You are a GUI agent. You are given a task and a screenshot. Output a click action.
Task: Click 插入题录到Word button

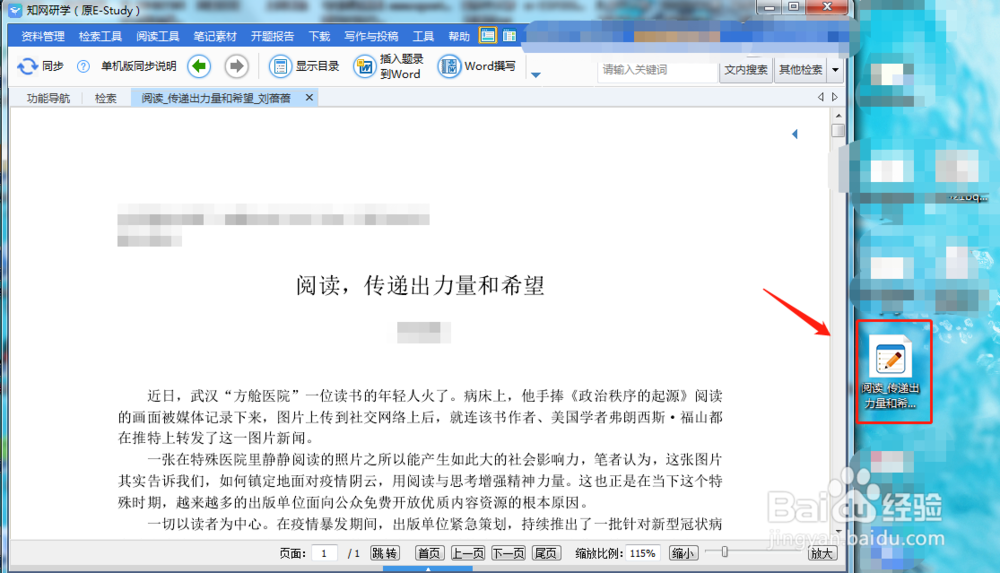(388, 66)
